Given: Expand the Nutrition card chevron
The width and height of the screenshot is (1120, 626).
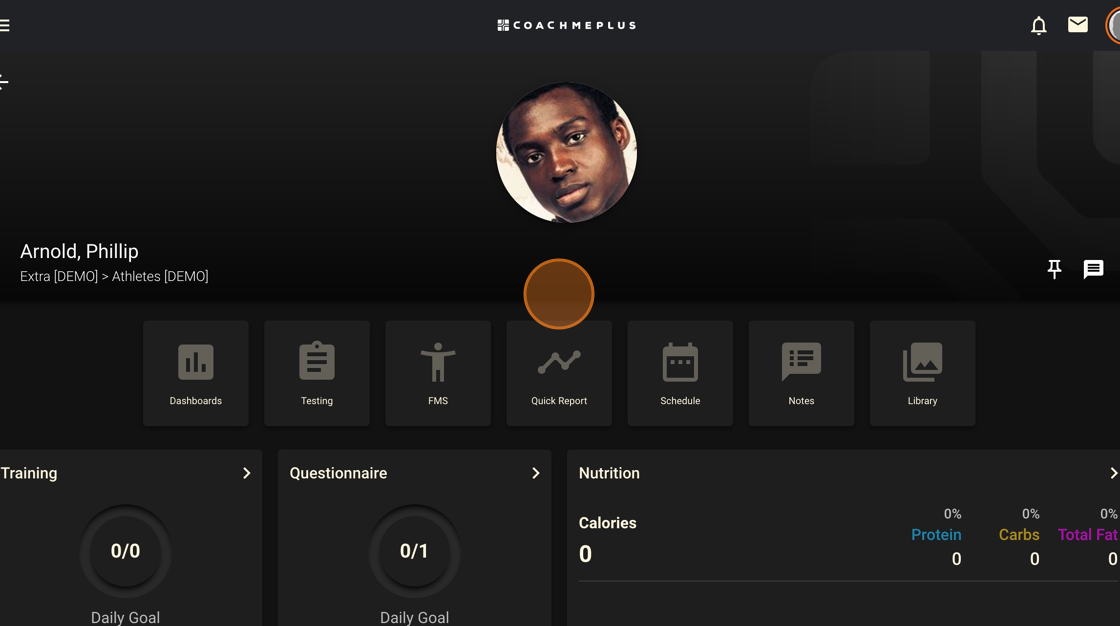Looking at the screenshot, I should (x=1112, y=473).
